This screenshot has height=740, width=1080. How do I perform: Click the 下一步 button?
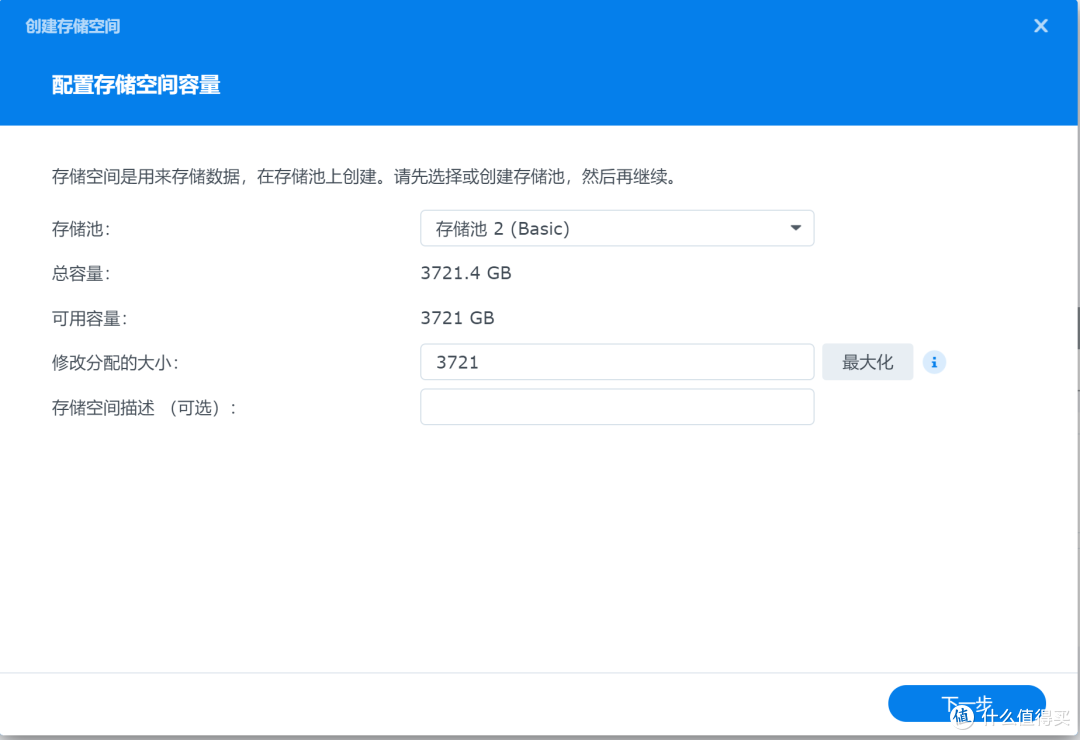[966, 703]
